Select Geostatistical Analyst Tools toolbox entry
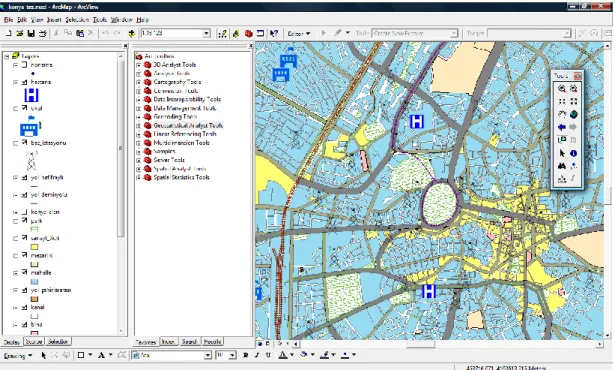The height and width of the screenshot is (370, 615). pos(188,126)
